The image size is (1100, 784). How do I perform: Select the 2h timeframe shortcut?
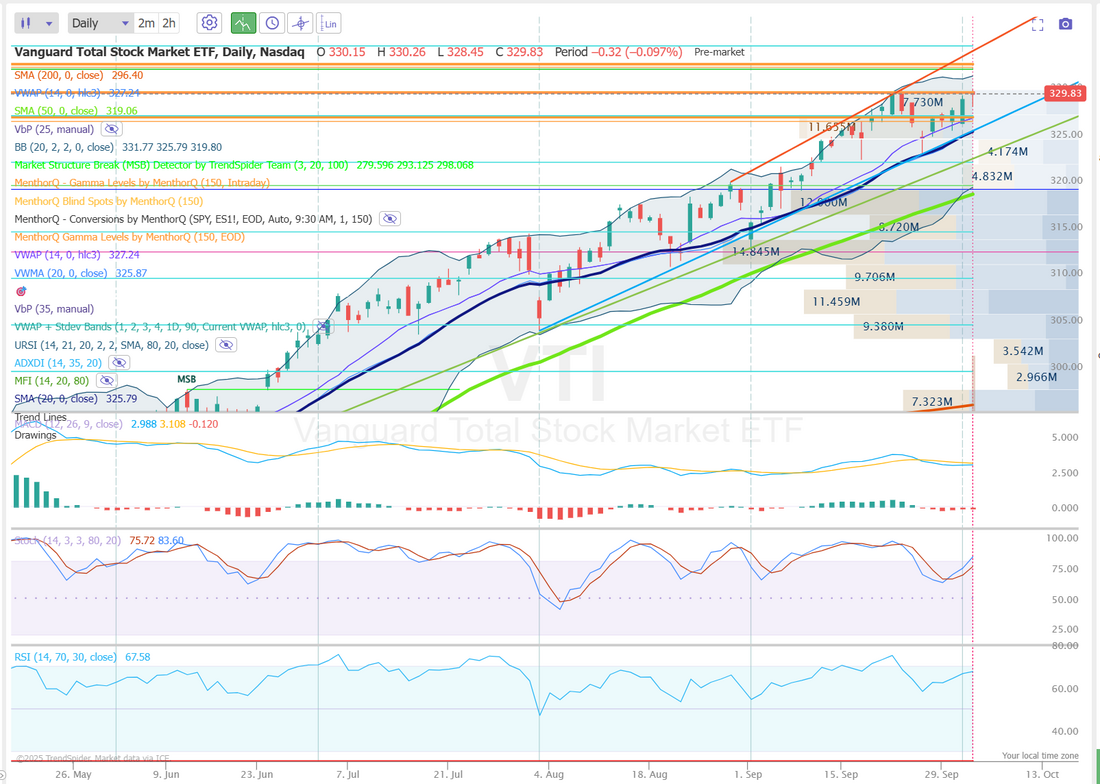169,23
